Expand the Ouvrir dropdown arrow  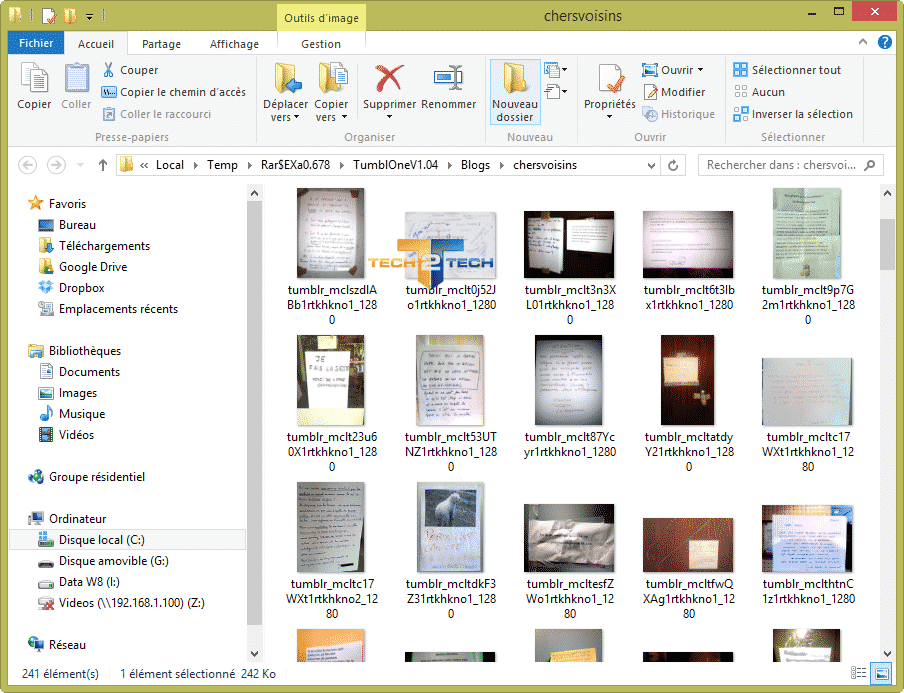(x=700, y=70)
